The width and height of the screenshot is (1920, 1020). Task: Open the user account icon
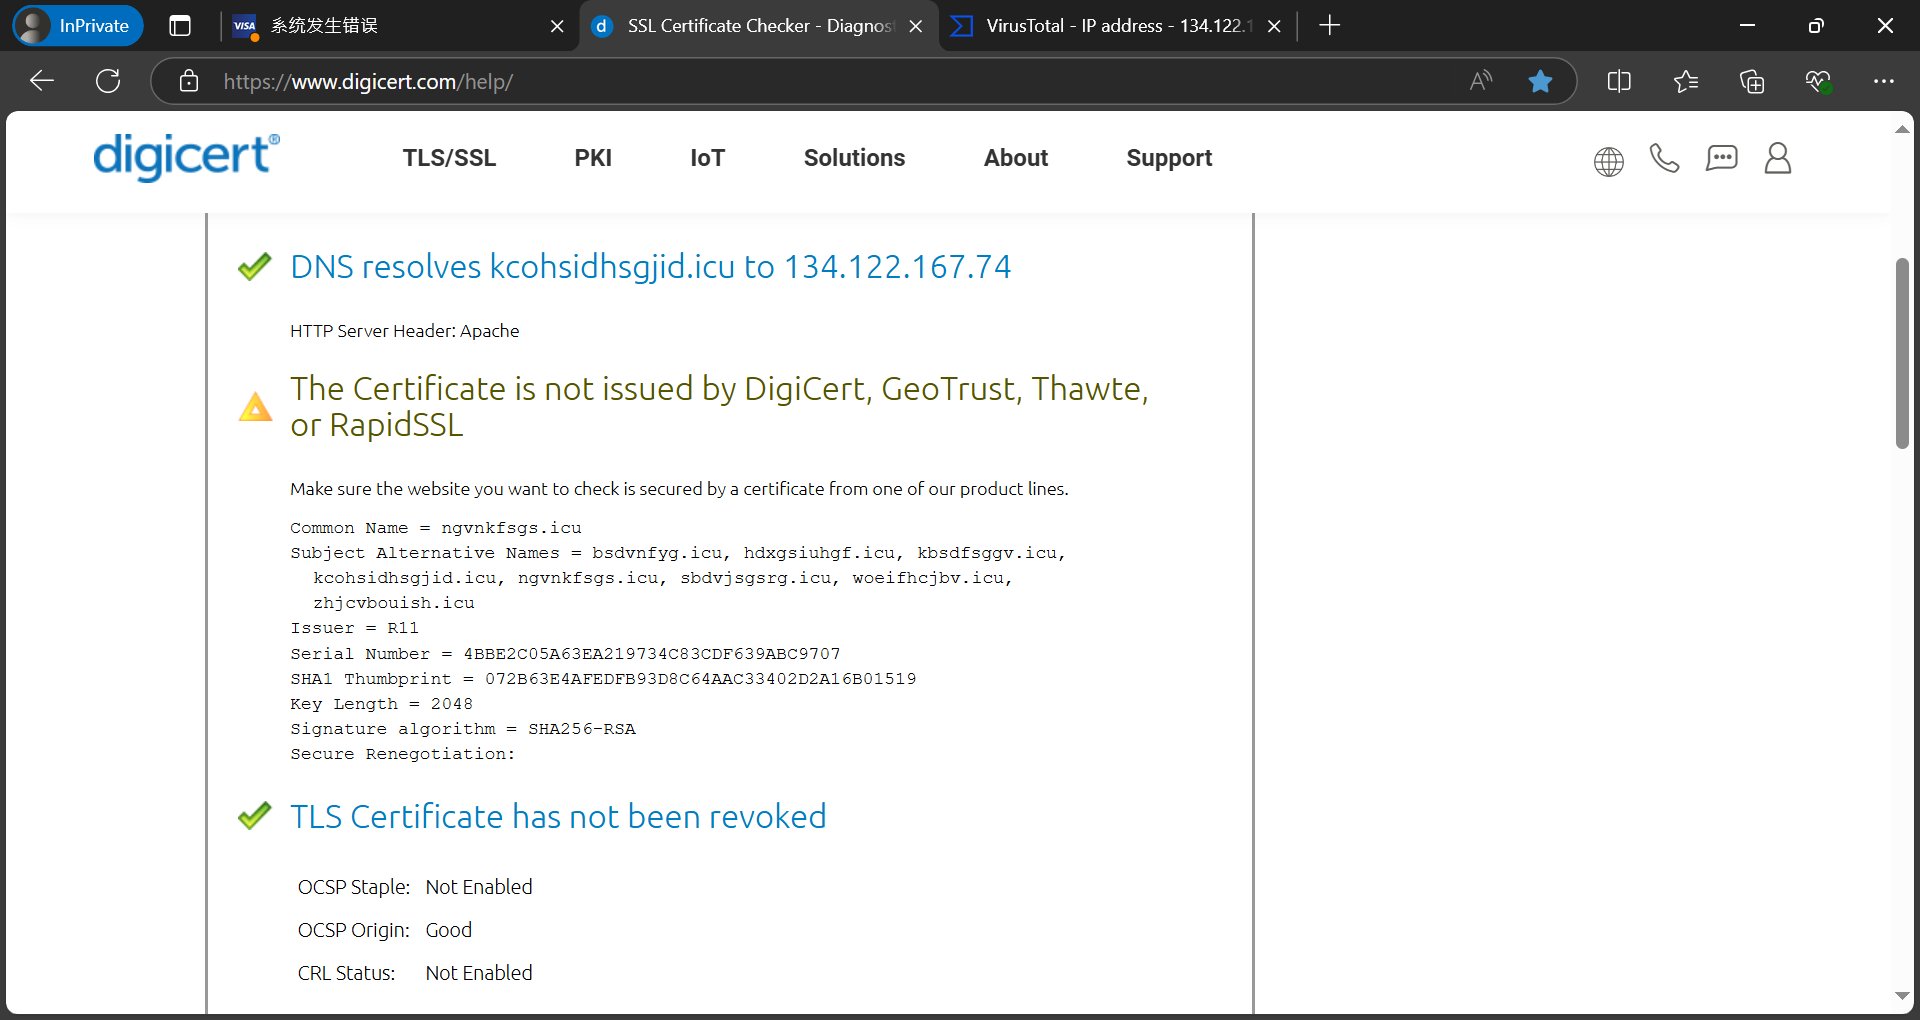click(1778, 158)
